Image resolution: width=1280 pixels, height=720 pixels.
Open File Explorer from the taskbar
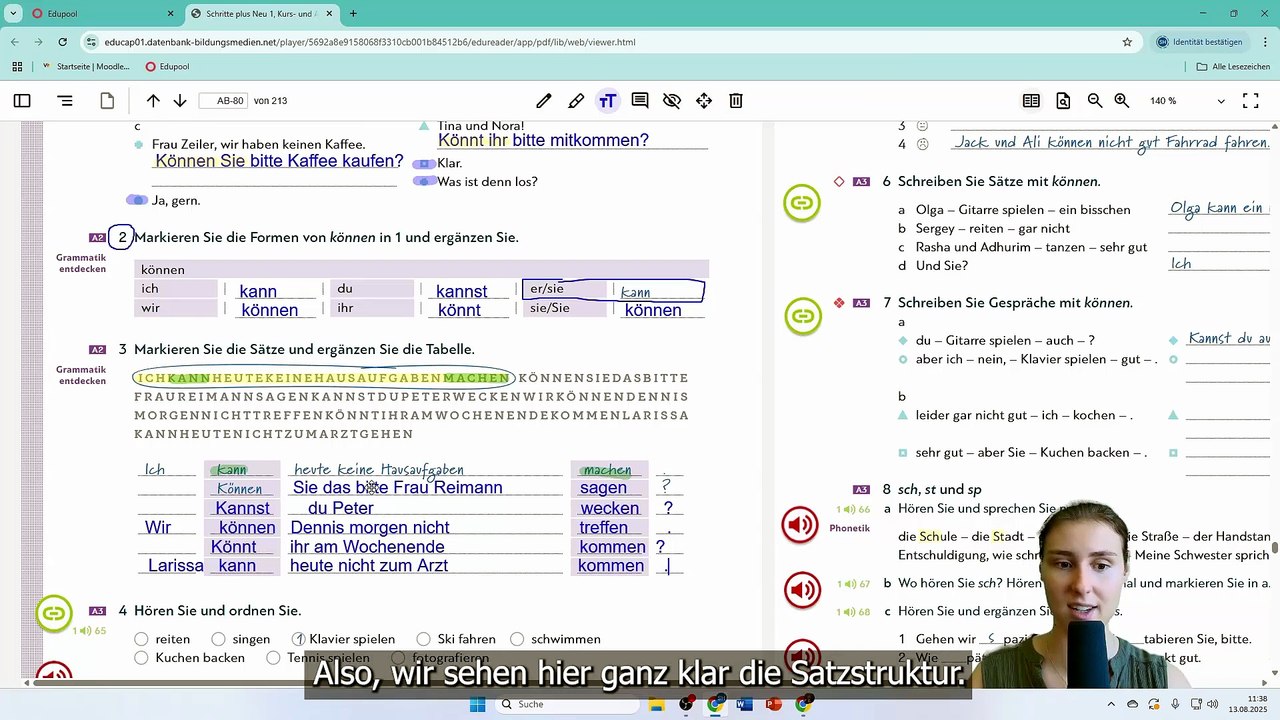tap(657, 704)
